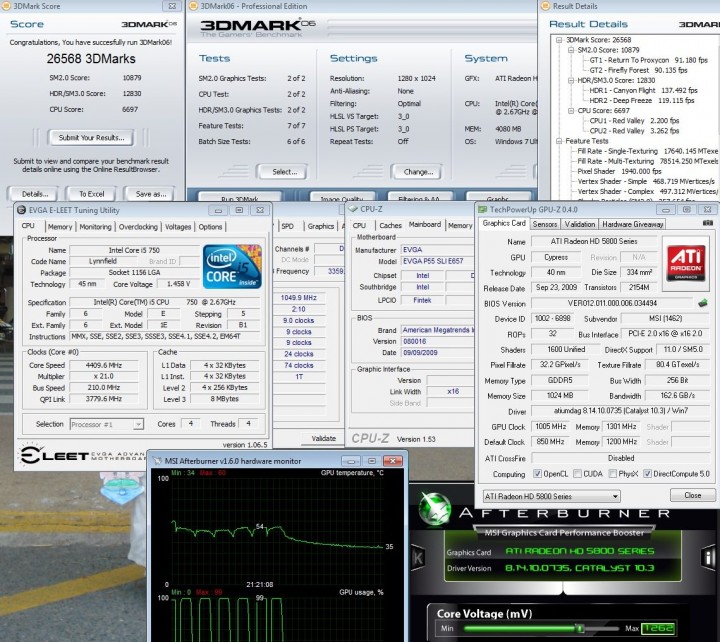Select 'CPU1 - Red Valley' result row
This screenshot has width=720, height=642.
tap(634, 121)
